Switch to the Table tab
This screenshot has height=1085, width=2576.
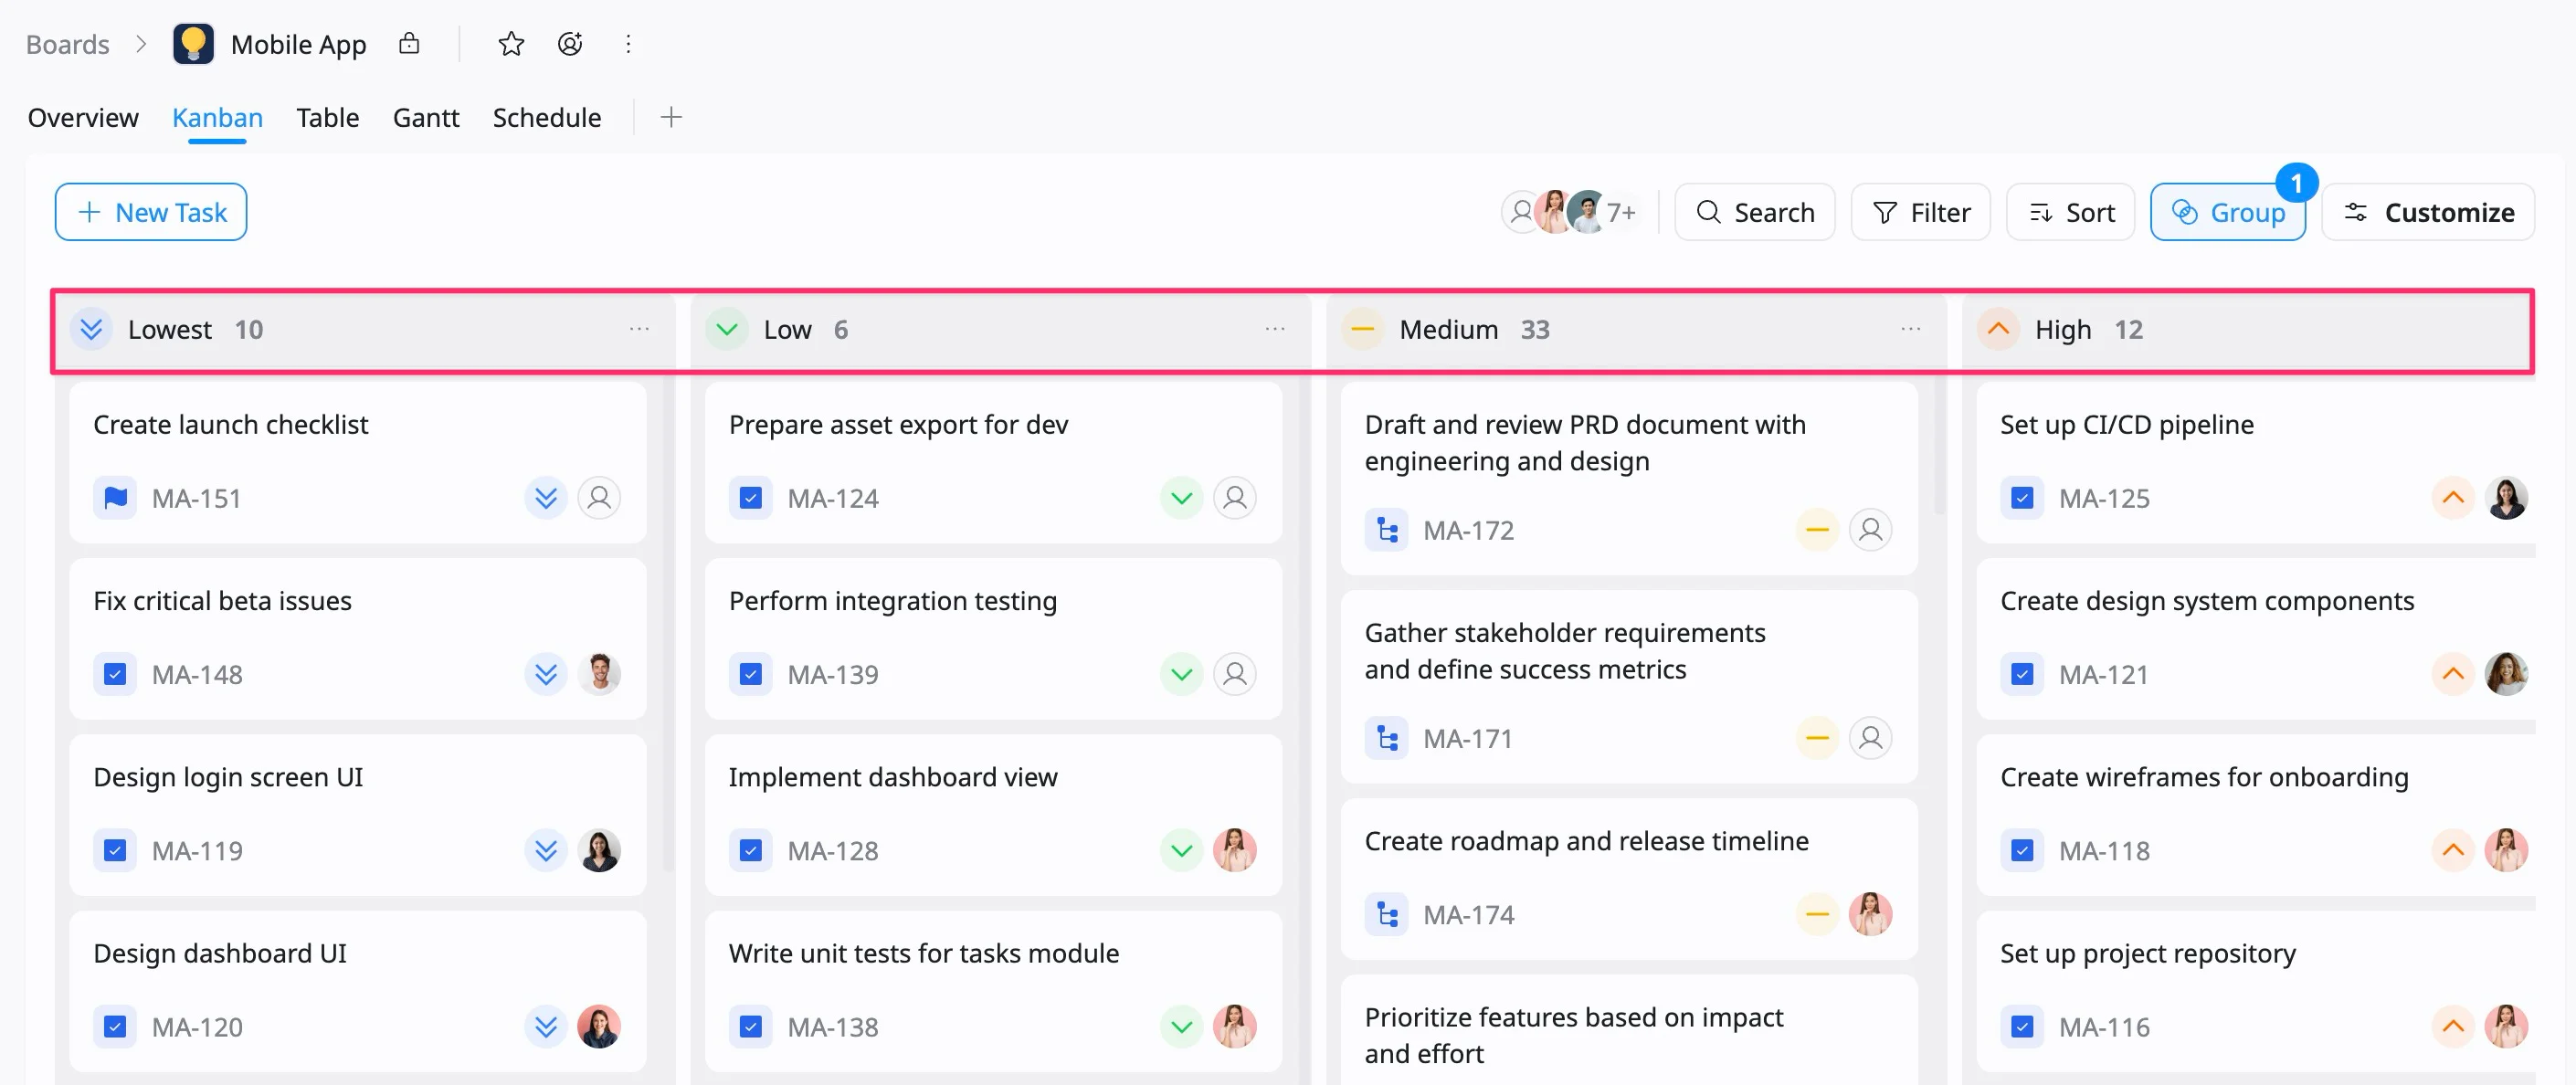[327, 118]
